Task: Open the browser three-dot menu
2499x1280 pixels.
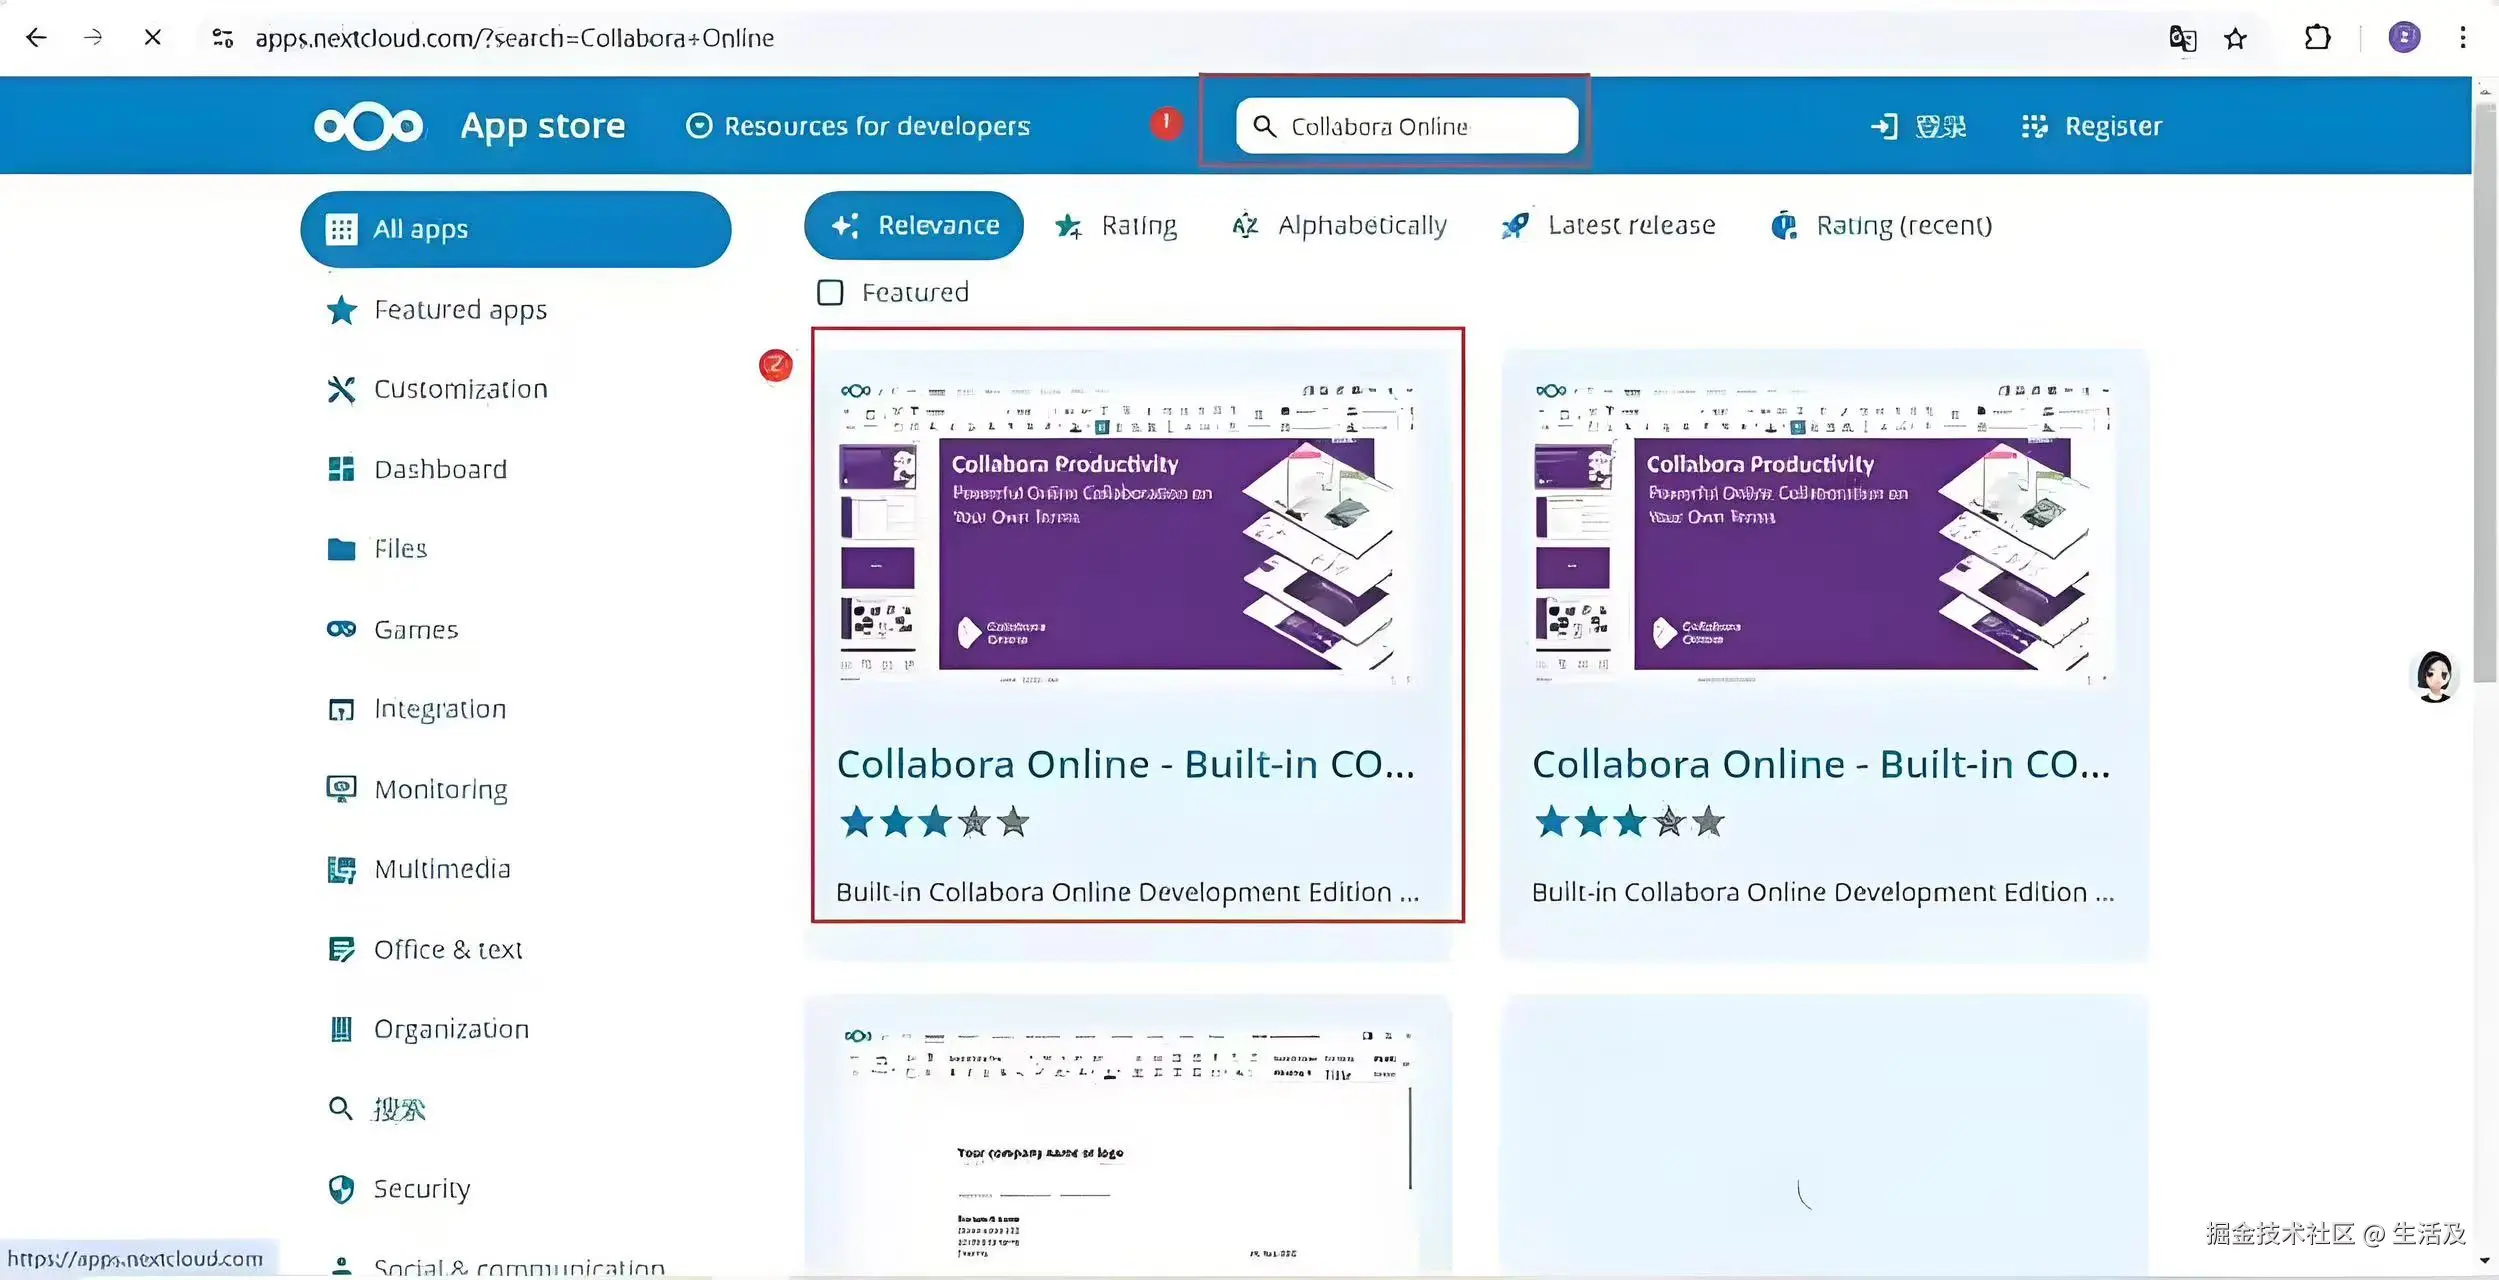Action: (x=2462, y=38)
